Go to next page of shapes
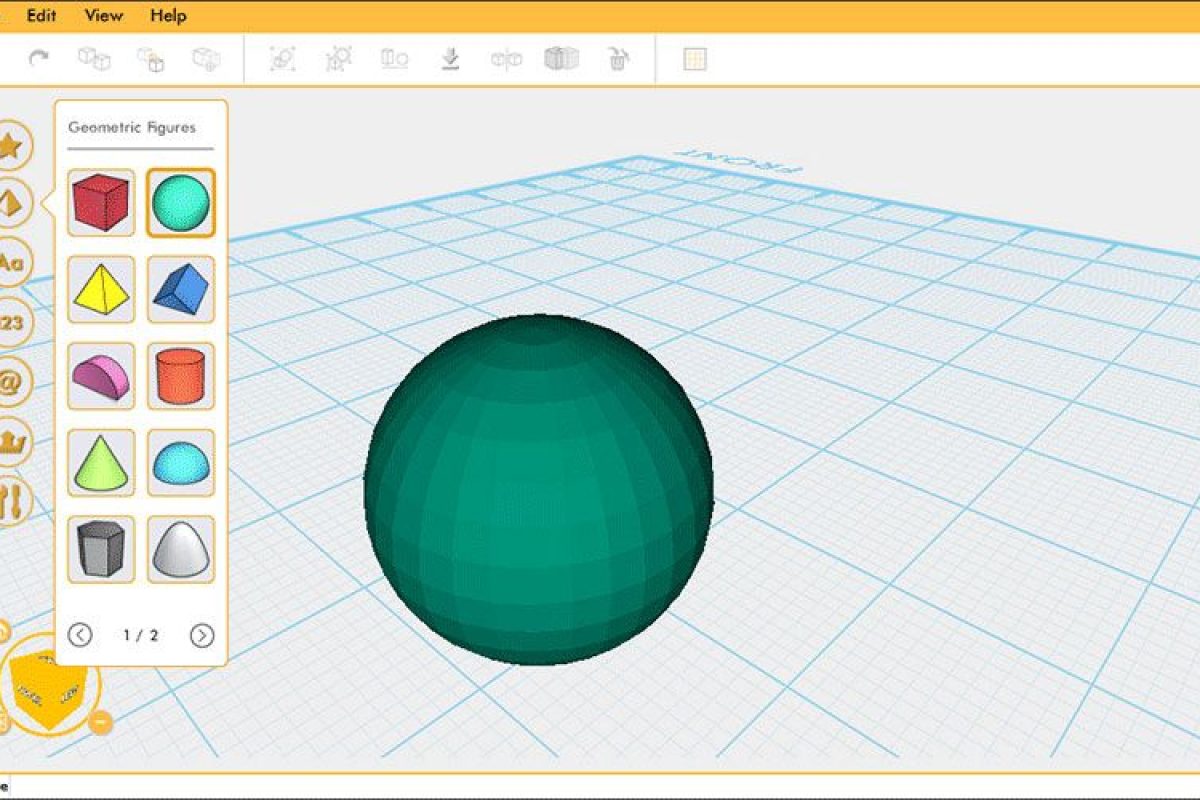The height and width of the screenshot is (800, 1200). (x=202, y=635)
